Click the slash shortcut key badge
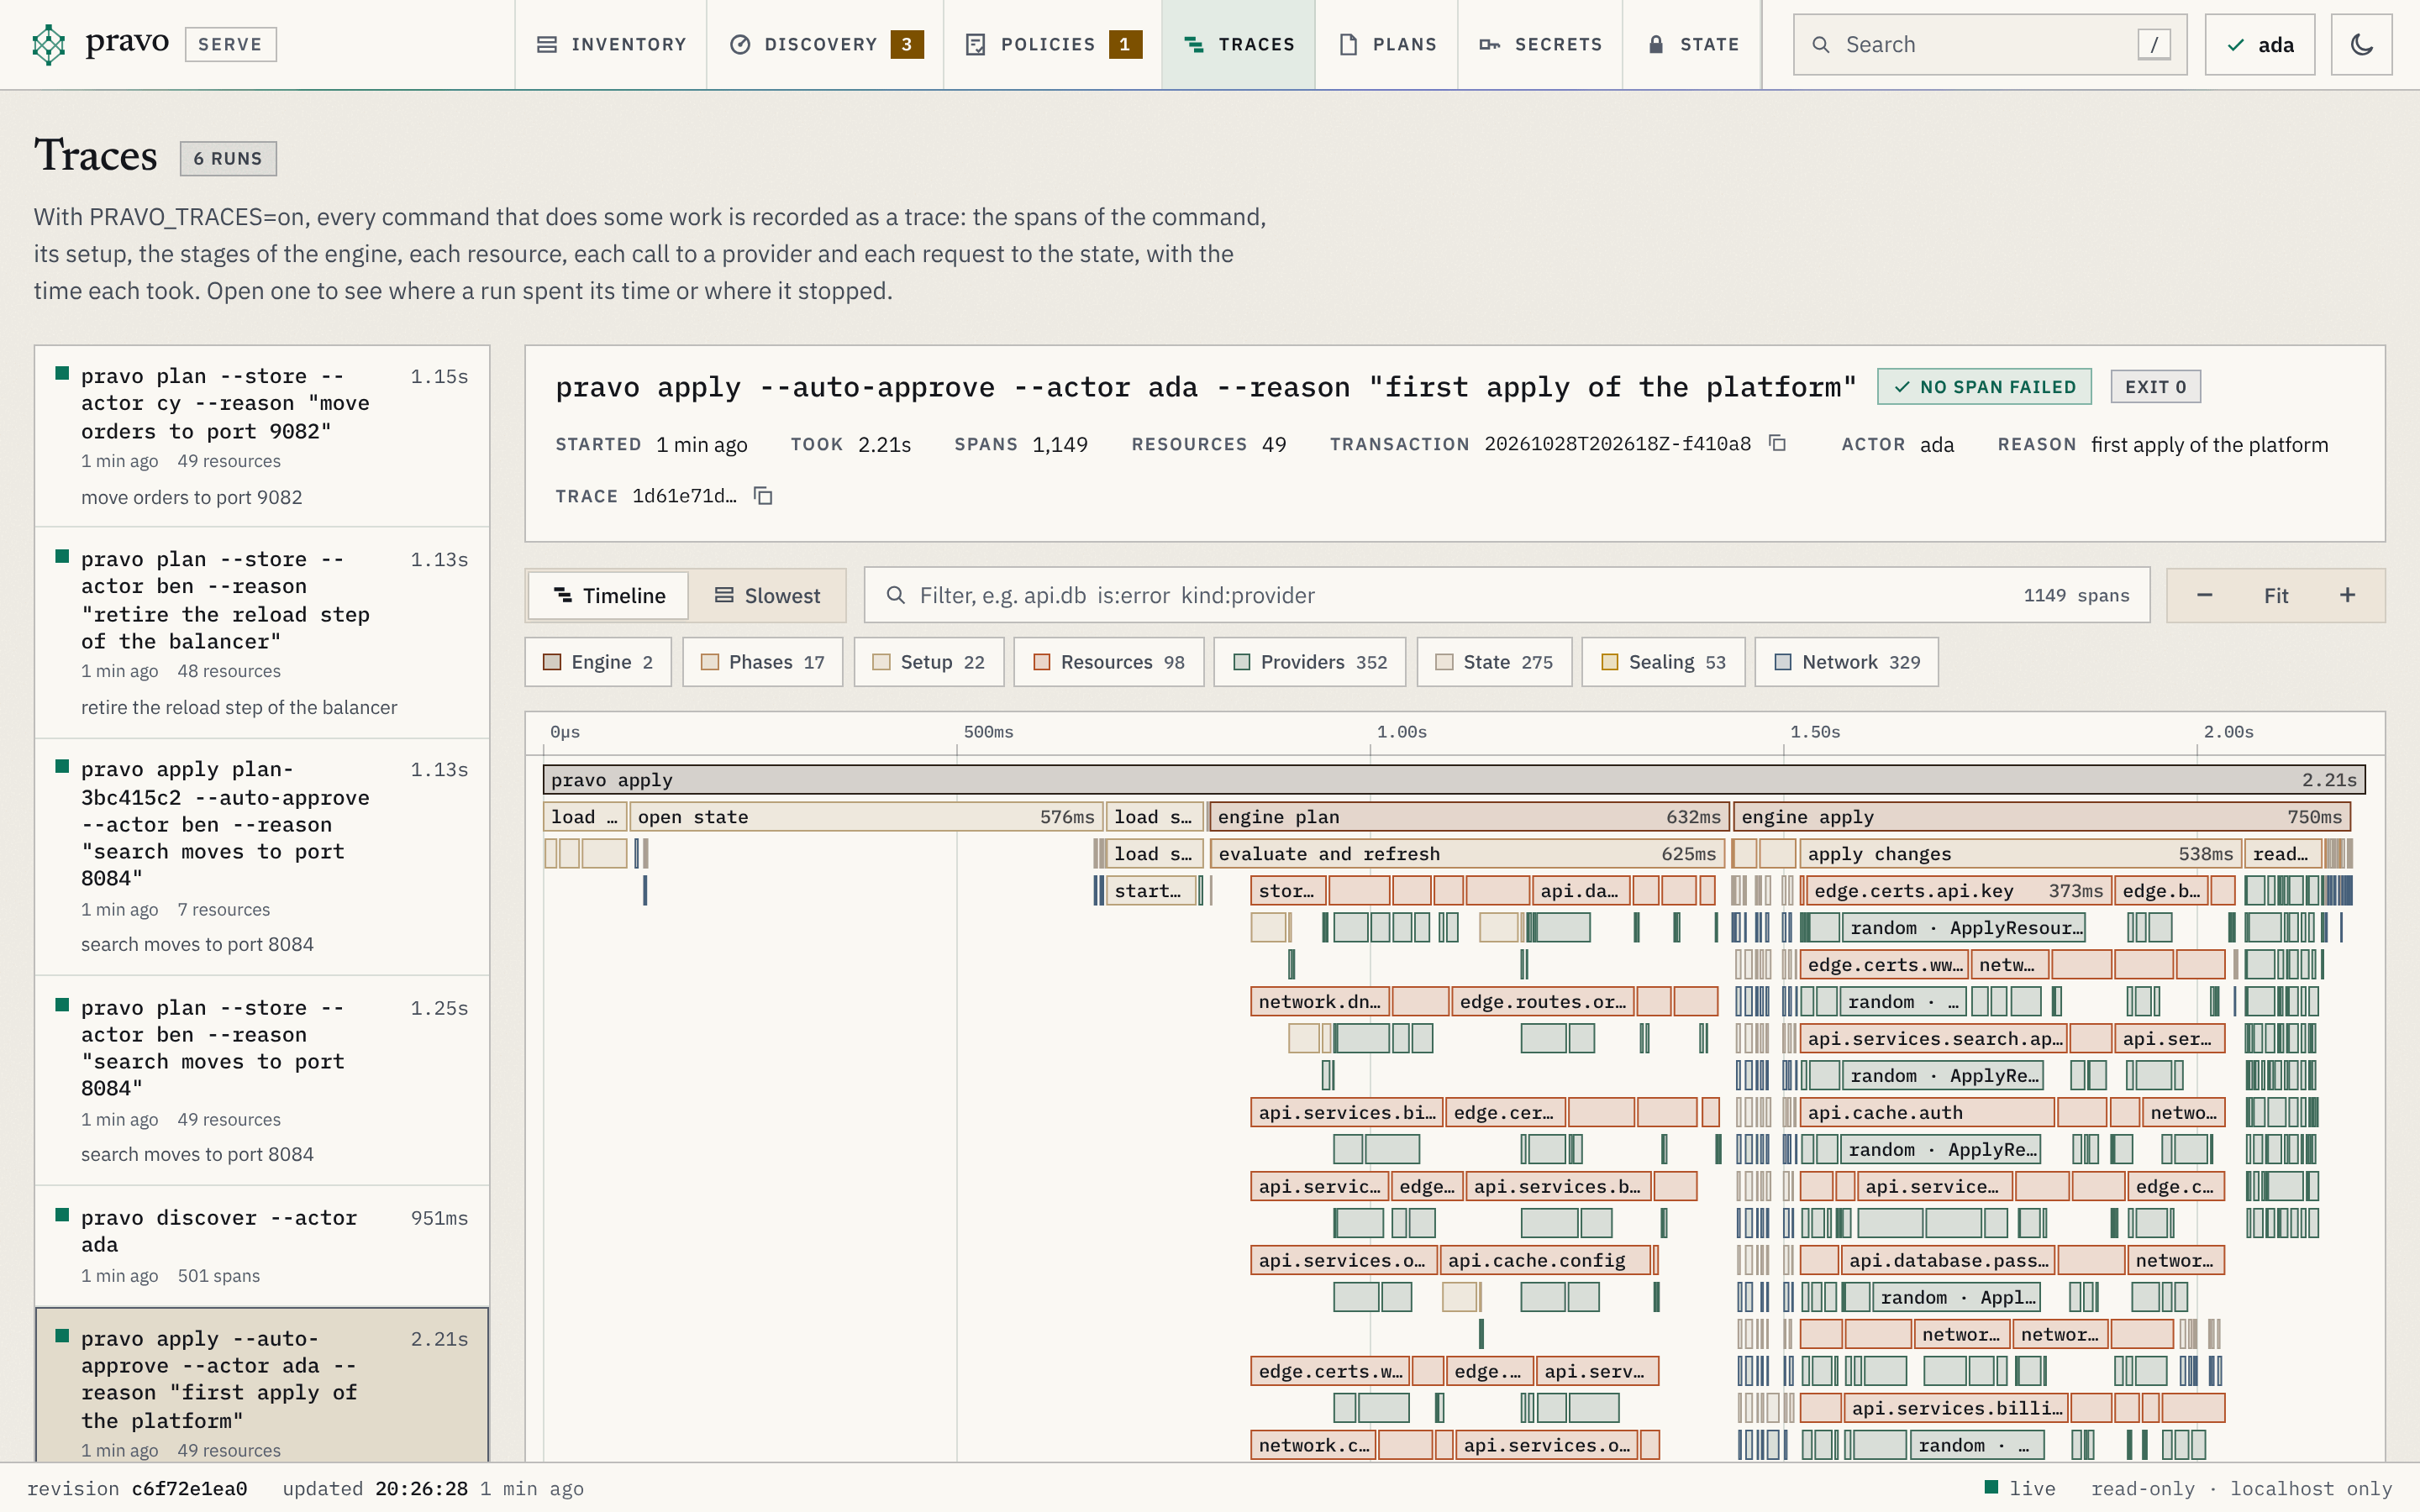Image resolution: width=2420 pixels, height=1512 pixels. tap(2153, 44)
